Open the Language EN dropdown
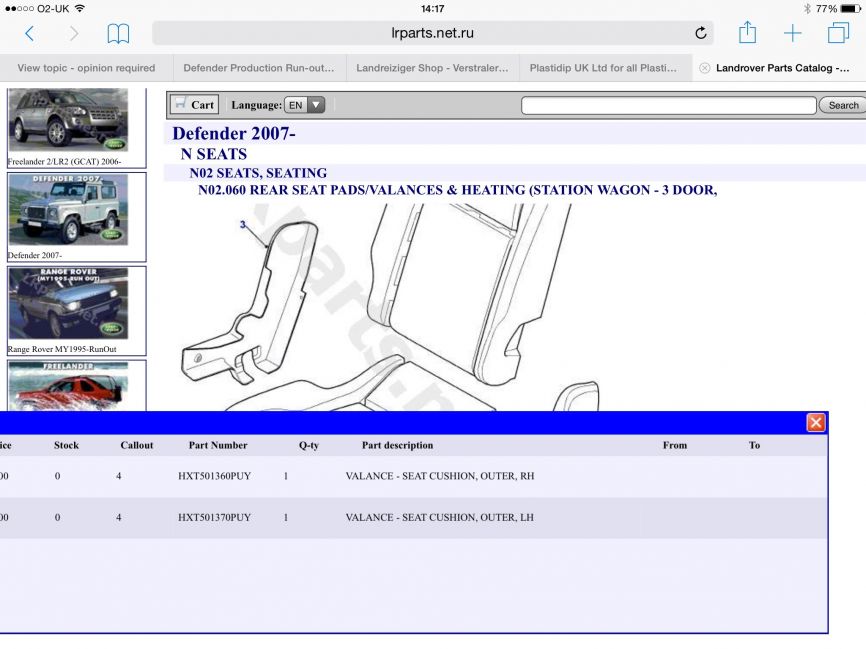The height and width of the screenshot is (649, 866). tap(304, 105)
